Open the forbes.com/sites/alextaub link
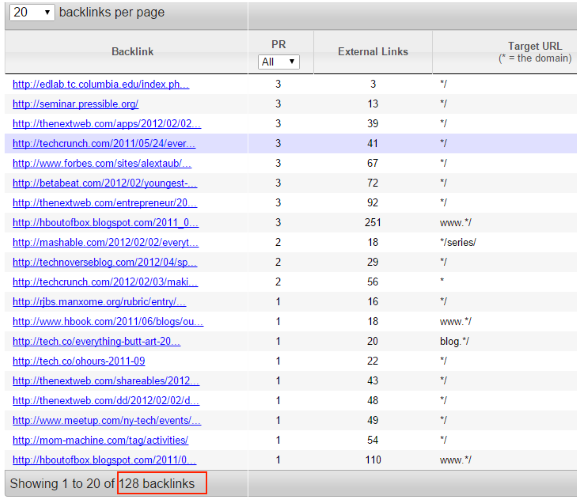This screenshot has height=500, width=577. pyautogui.click(x=102, y=163)
